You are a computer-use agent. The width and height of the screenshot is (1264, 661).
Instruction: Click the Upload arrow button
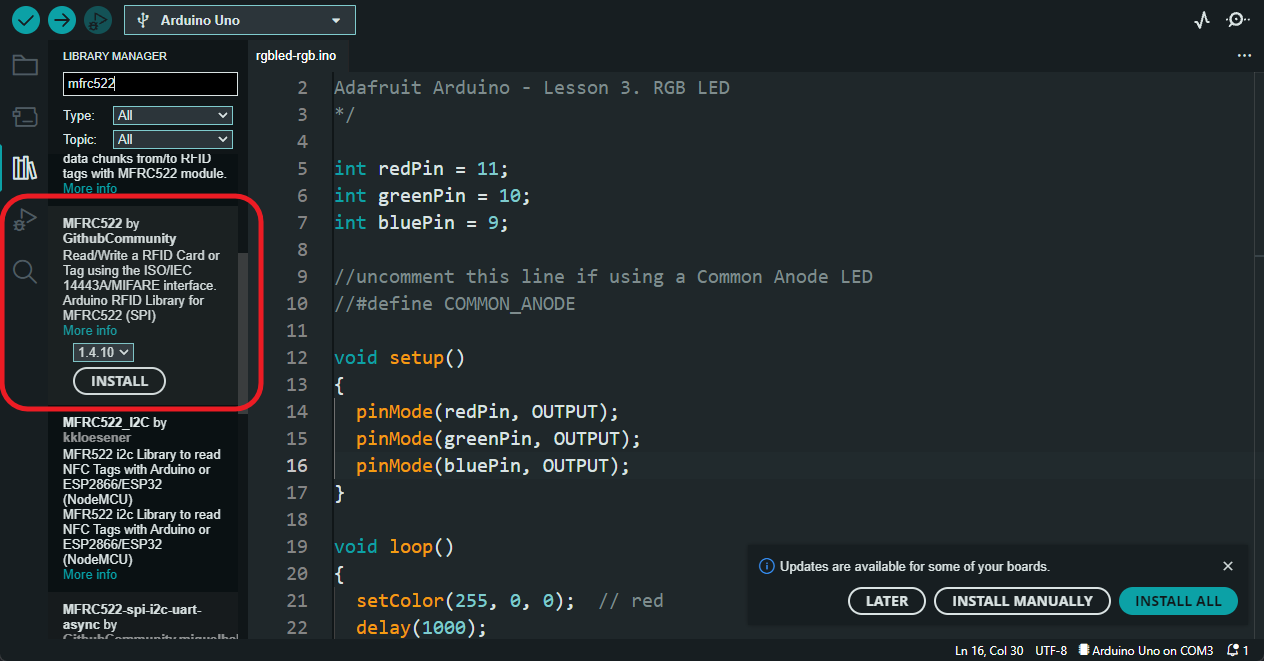tap(62, 19)
